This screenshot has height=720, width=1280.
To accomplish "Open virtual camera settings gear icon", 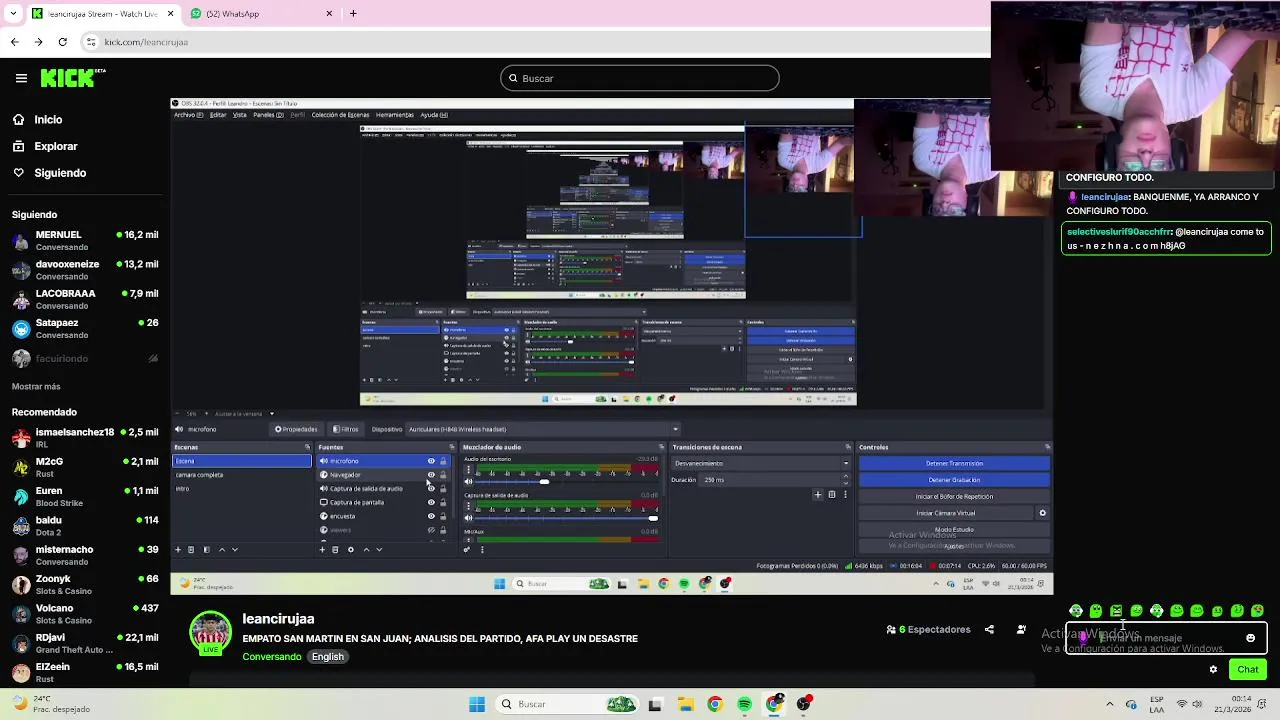I will pos(1042,513).
